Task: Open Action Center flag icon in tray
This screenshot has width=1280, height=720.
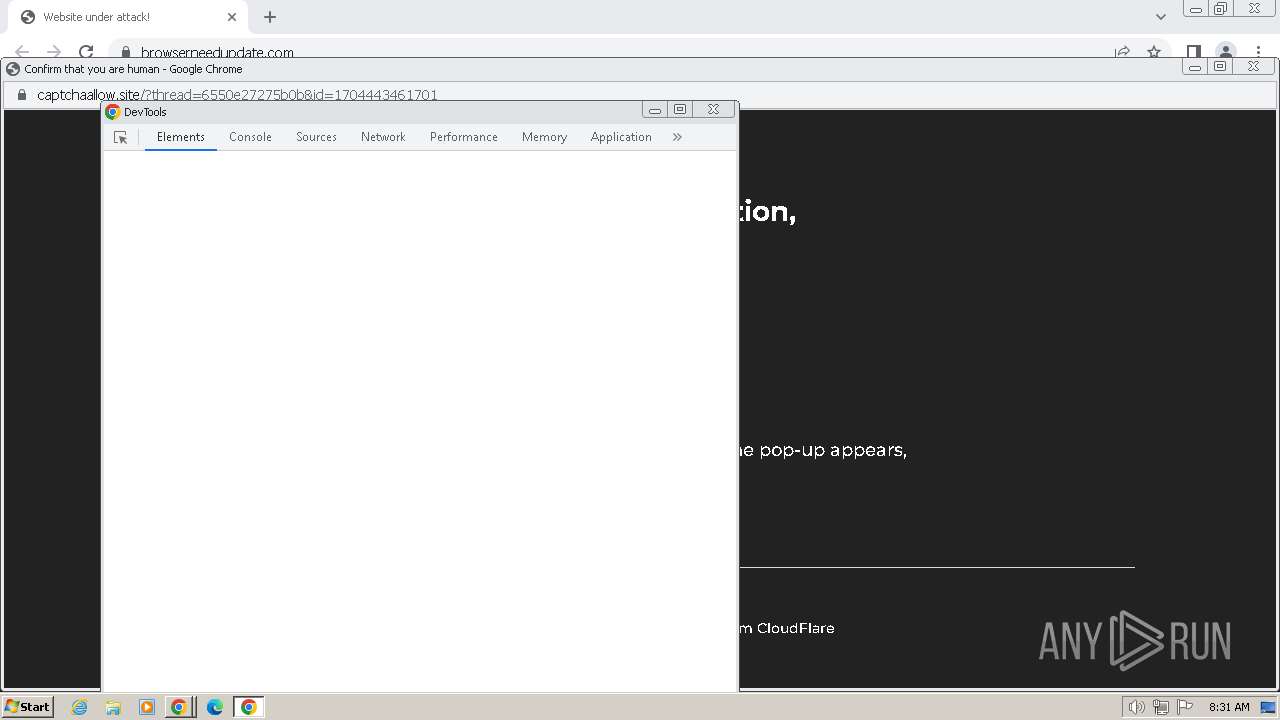Action: tap(1185, 707)
